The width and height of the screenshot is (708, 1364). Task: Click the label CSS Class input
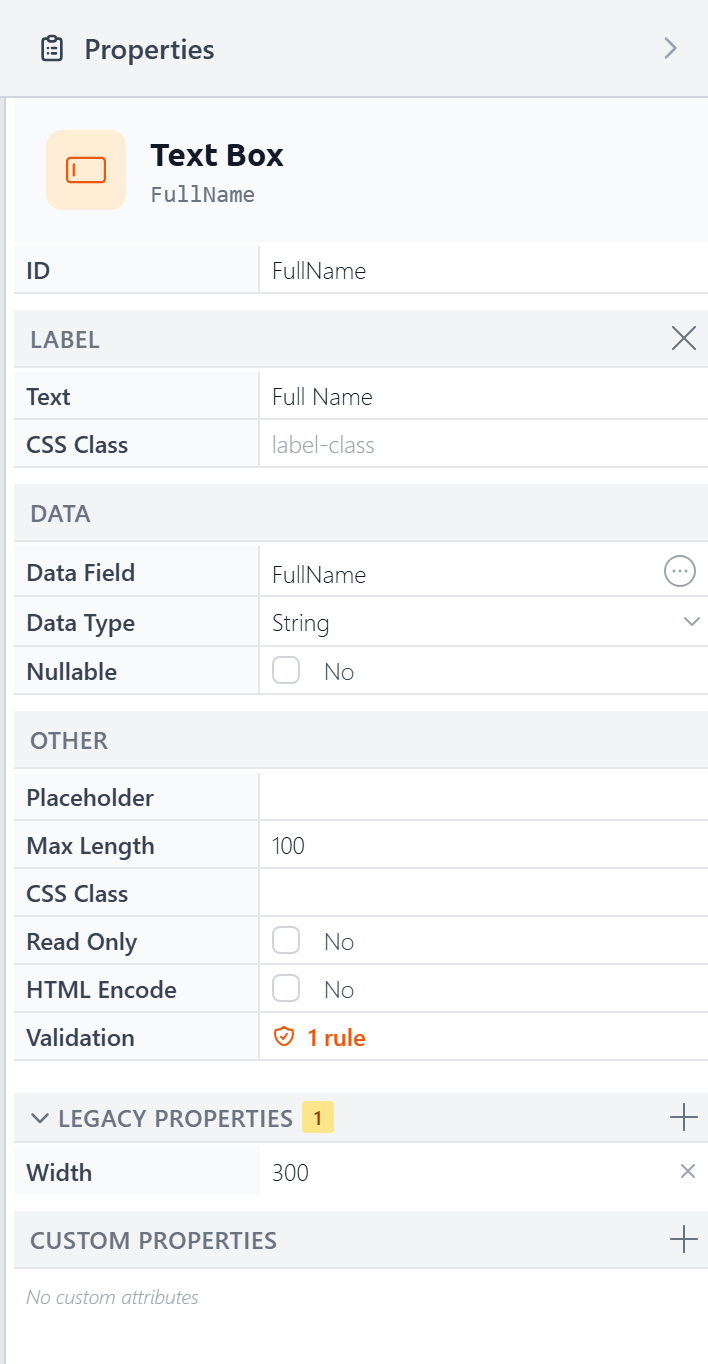pos(484,444)
